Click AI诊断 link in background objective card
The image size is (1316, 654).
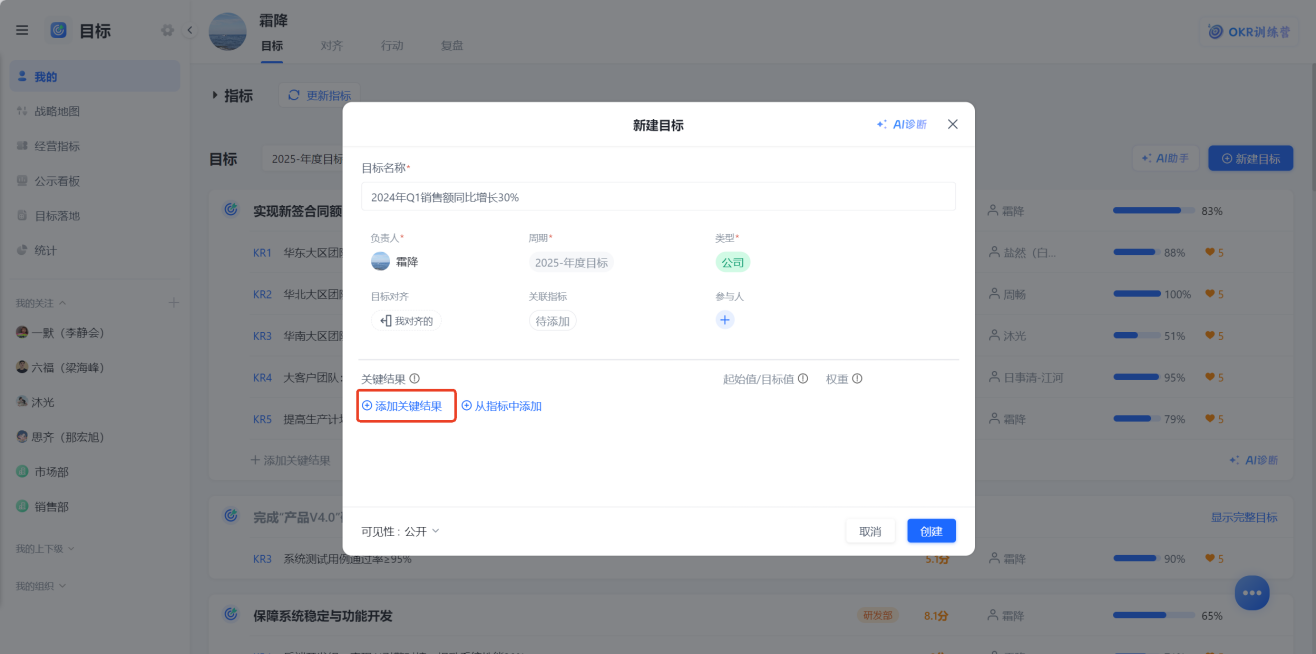click(1254, 460)
